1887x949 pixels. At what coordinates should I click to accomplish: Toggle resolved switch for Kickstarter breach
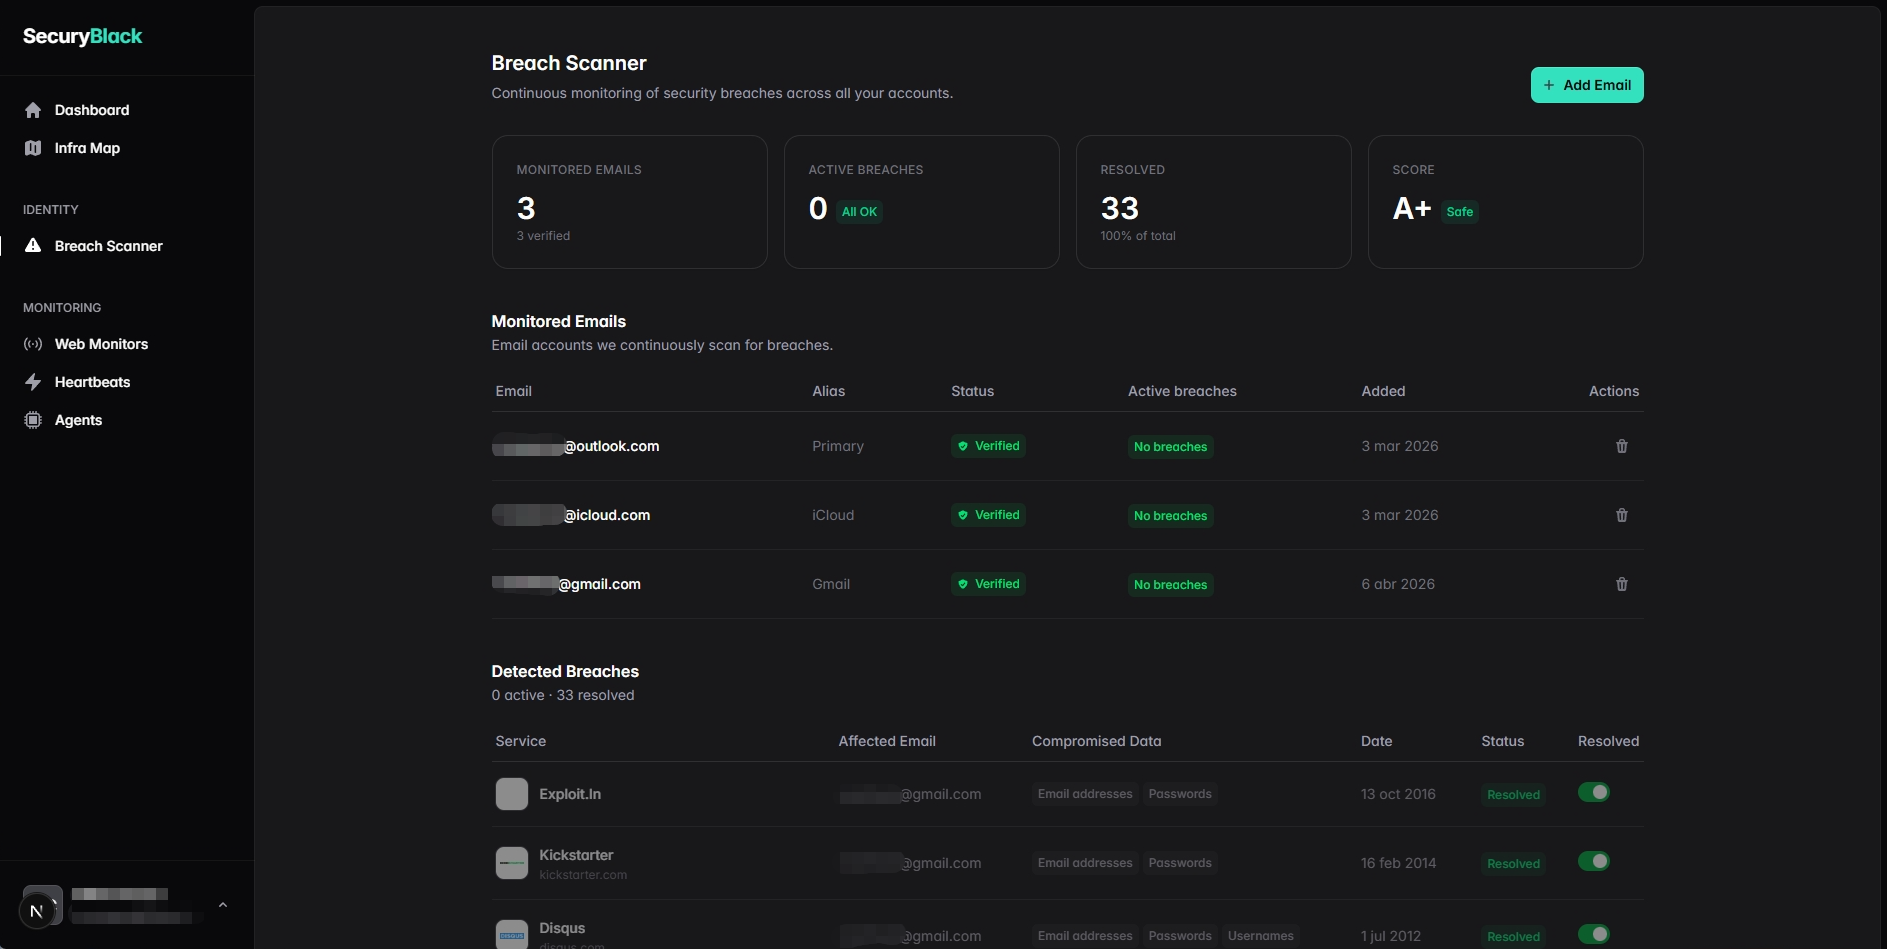click(1593, 861)
